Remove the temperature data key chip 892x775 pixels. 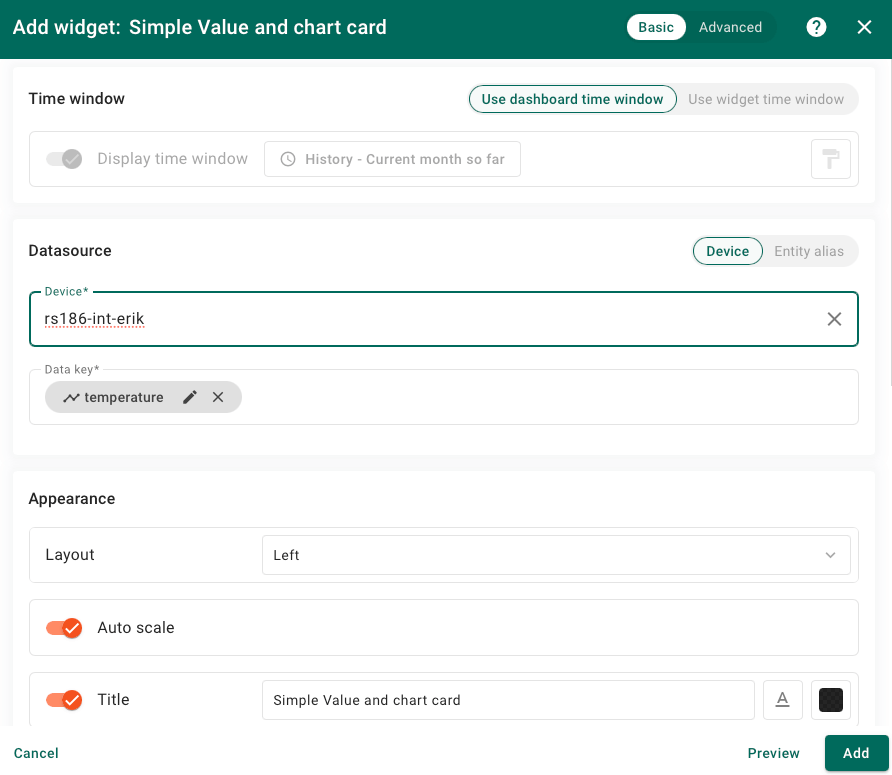[218, 397]
